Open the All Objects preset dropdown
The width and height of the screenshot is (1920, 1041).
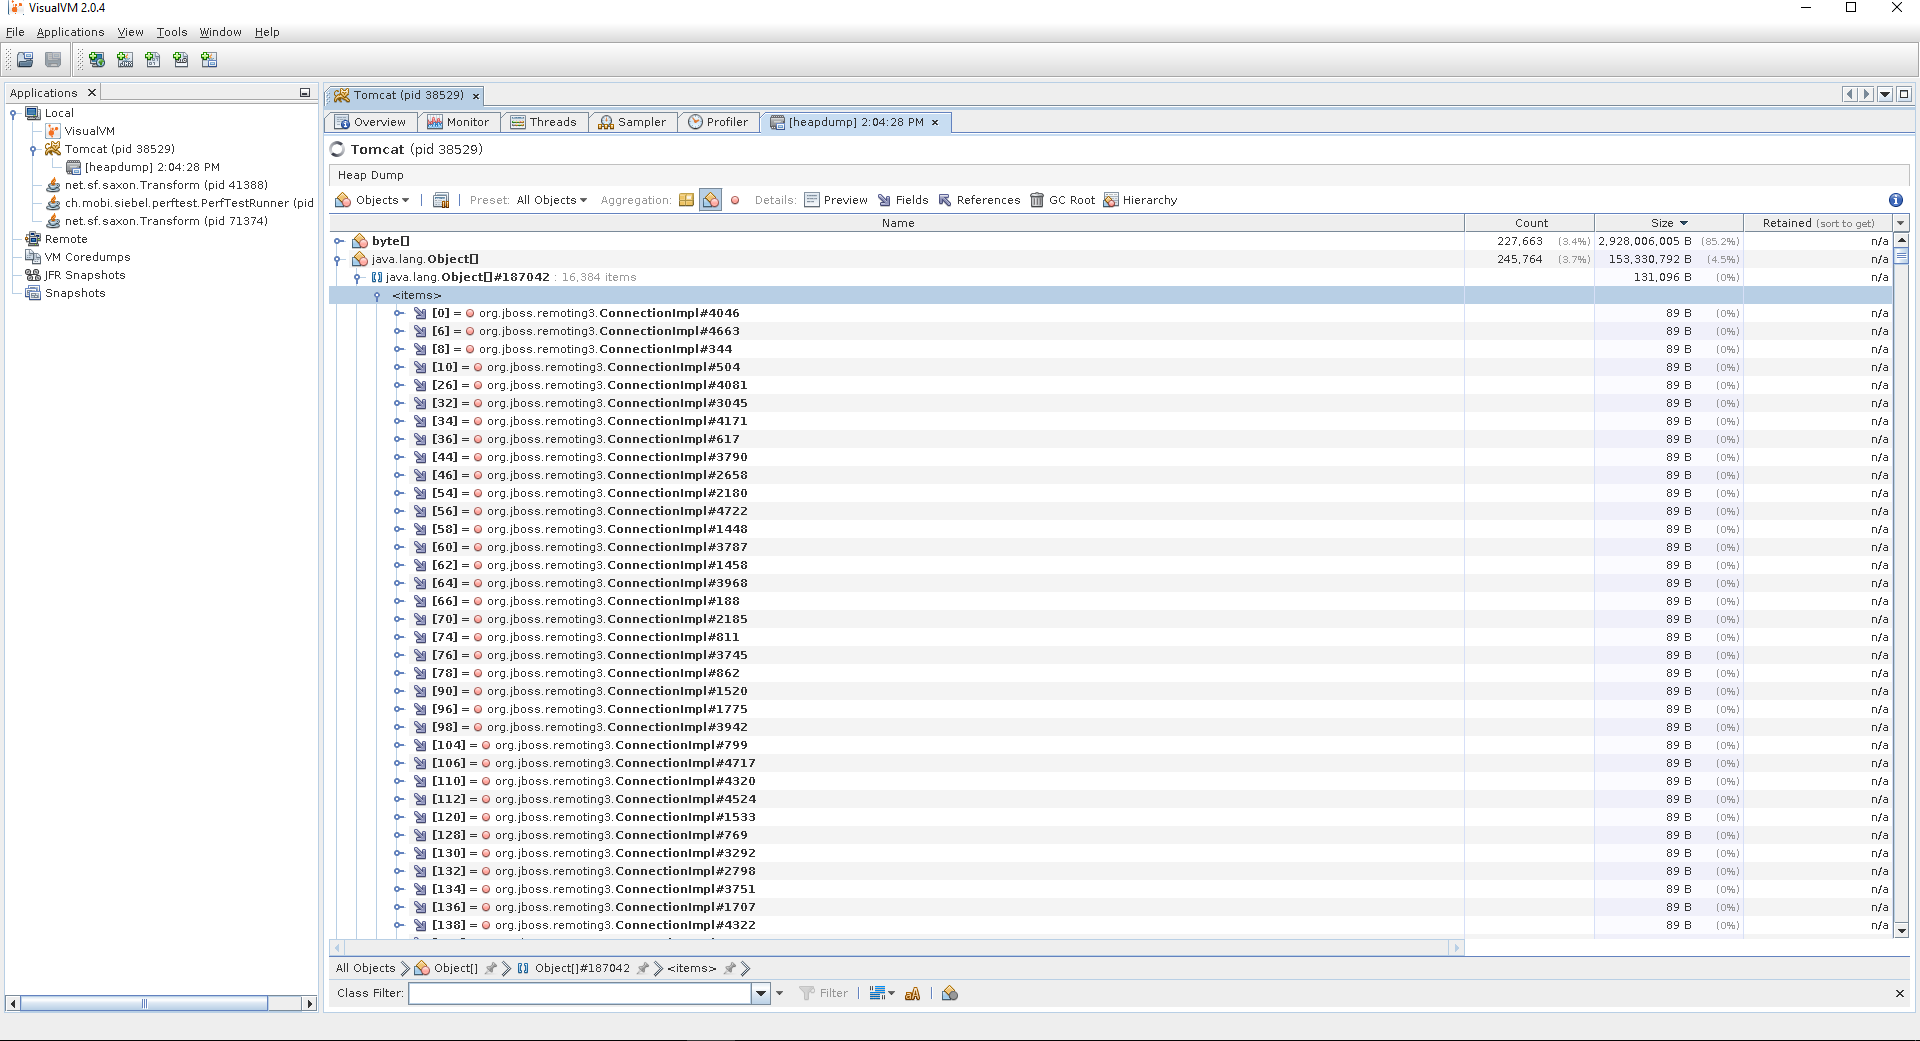click(x=552, y=200)
